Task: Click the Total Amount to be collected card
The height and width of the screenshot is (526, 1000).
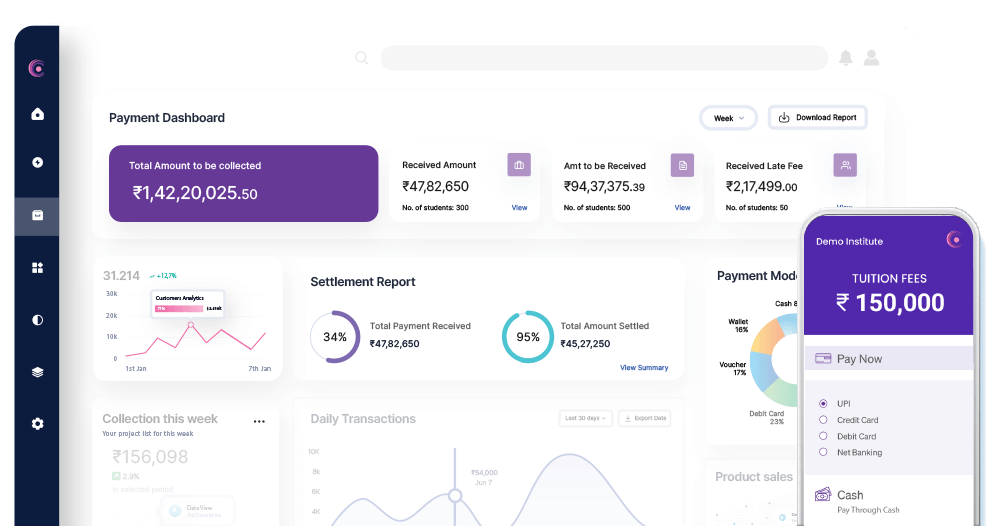Action: 244,184
